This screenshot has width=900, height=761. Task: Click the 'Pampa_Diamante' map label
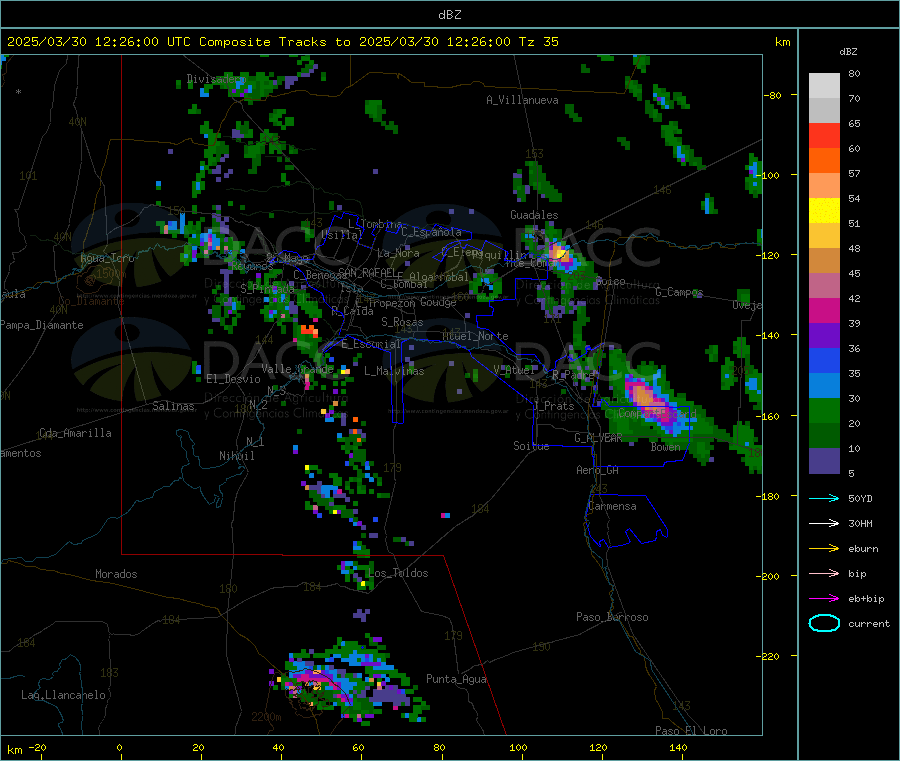click(x=42, y=325)
